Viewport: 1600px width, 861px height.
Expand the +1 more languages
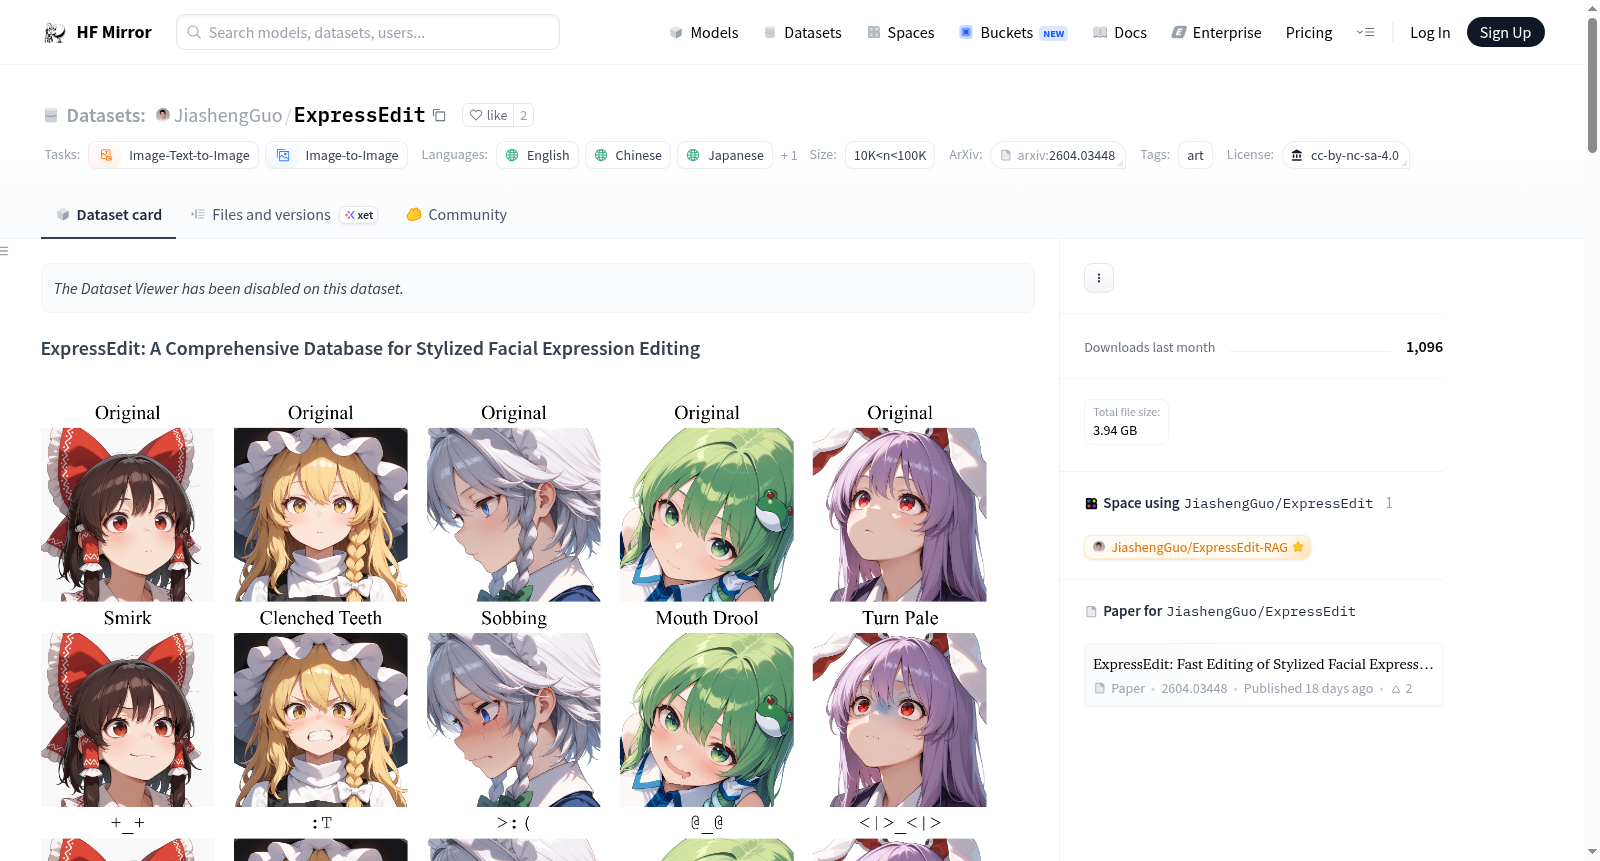[x=789, y=155]
